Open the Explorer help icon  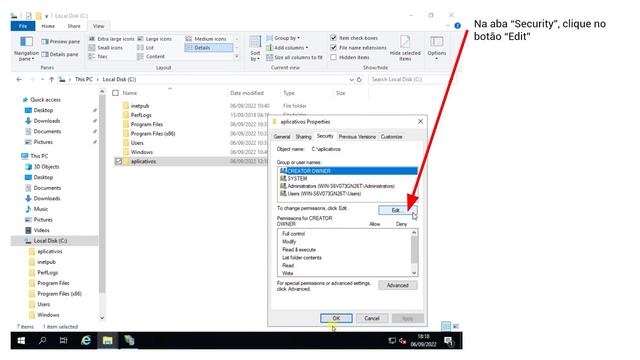point(458,26)
